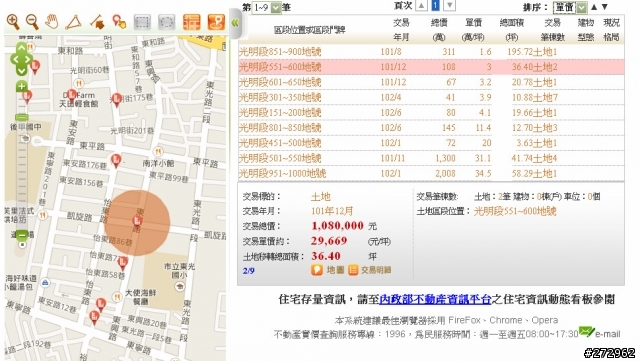
Task: Click the 2/9 record counter
Action: pyautogui.click(x=249, y=271)
